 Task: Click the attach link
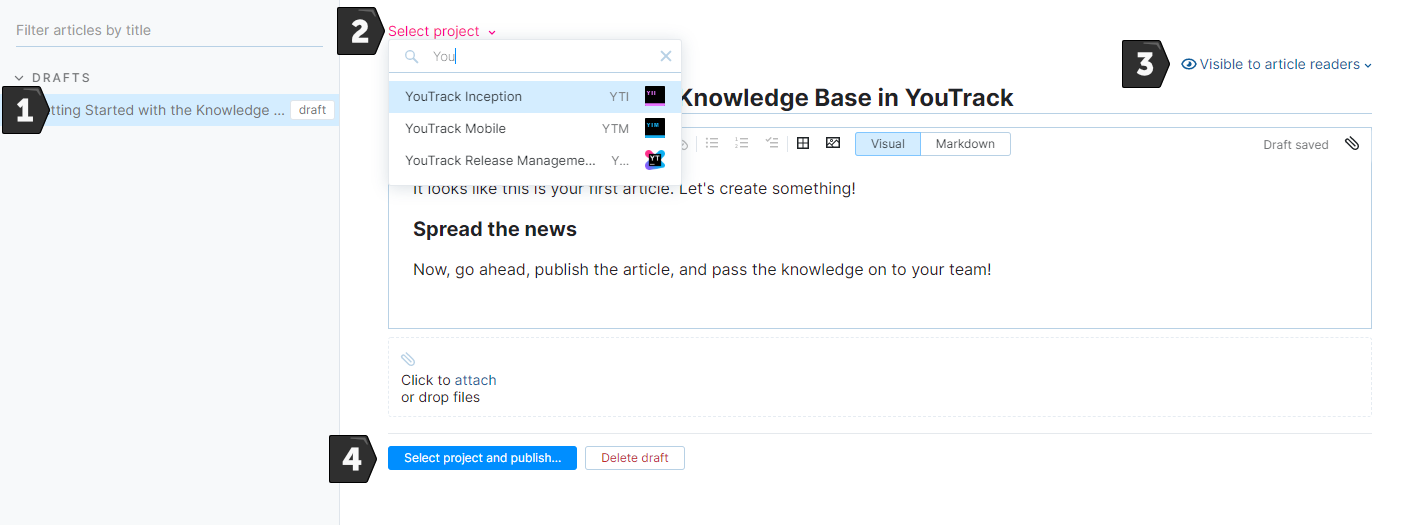pos(476,380)
